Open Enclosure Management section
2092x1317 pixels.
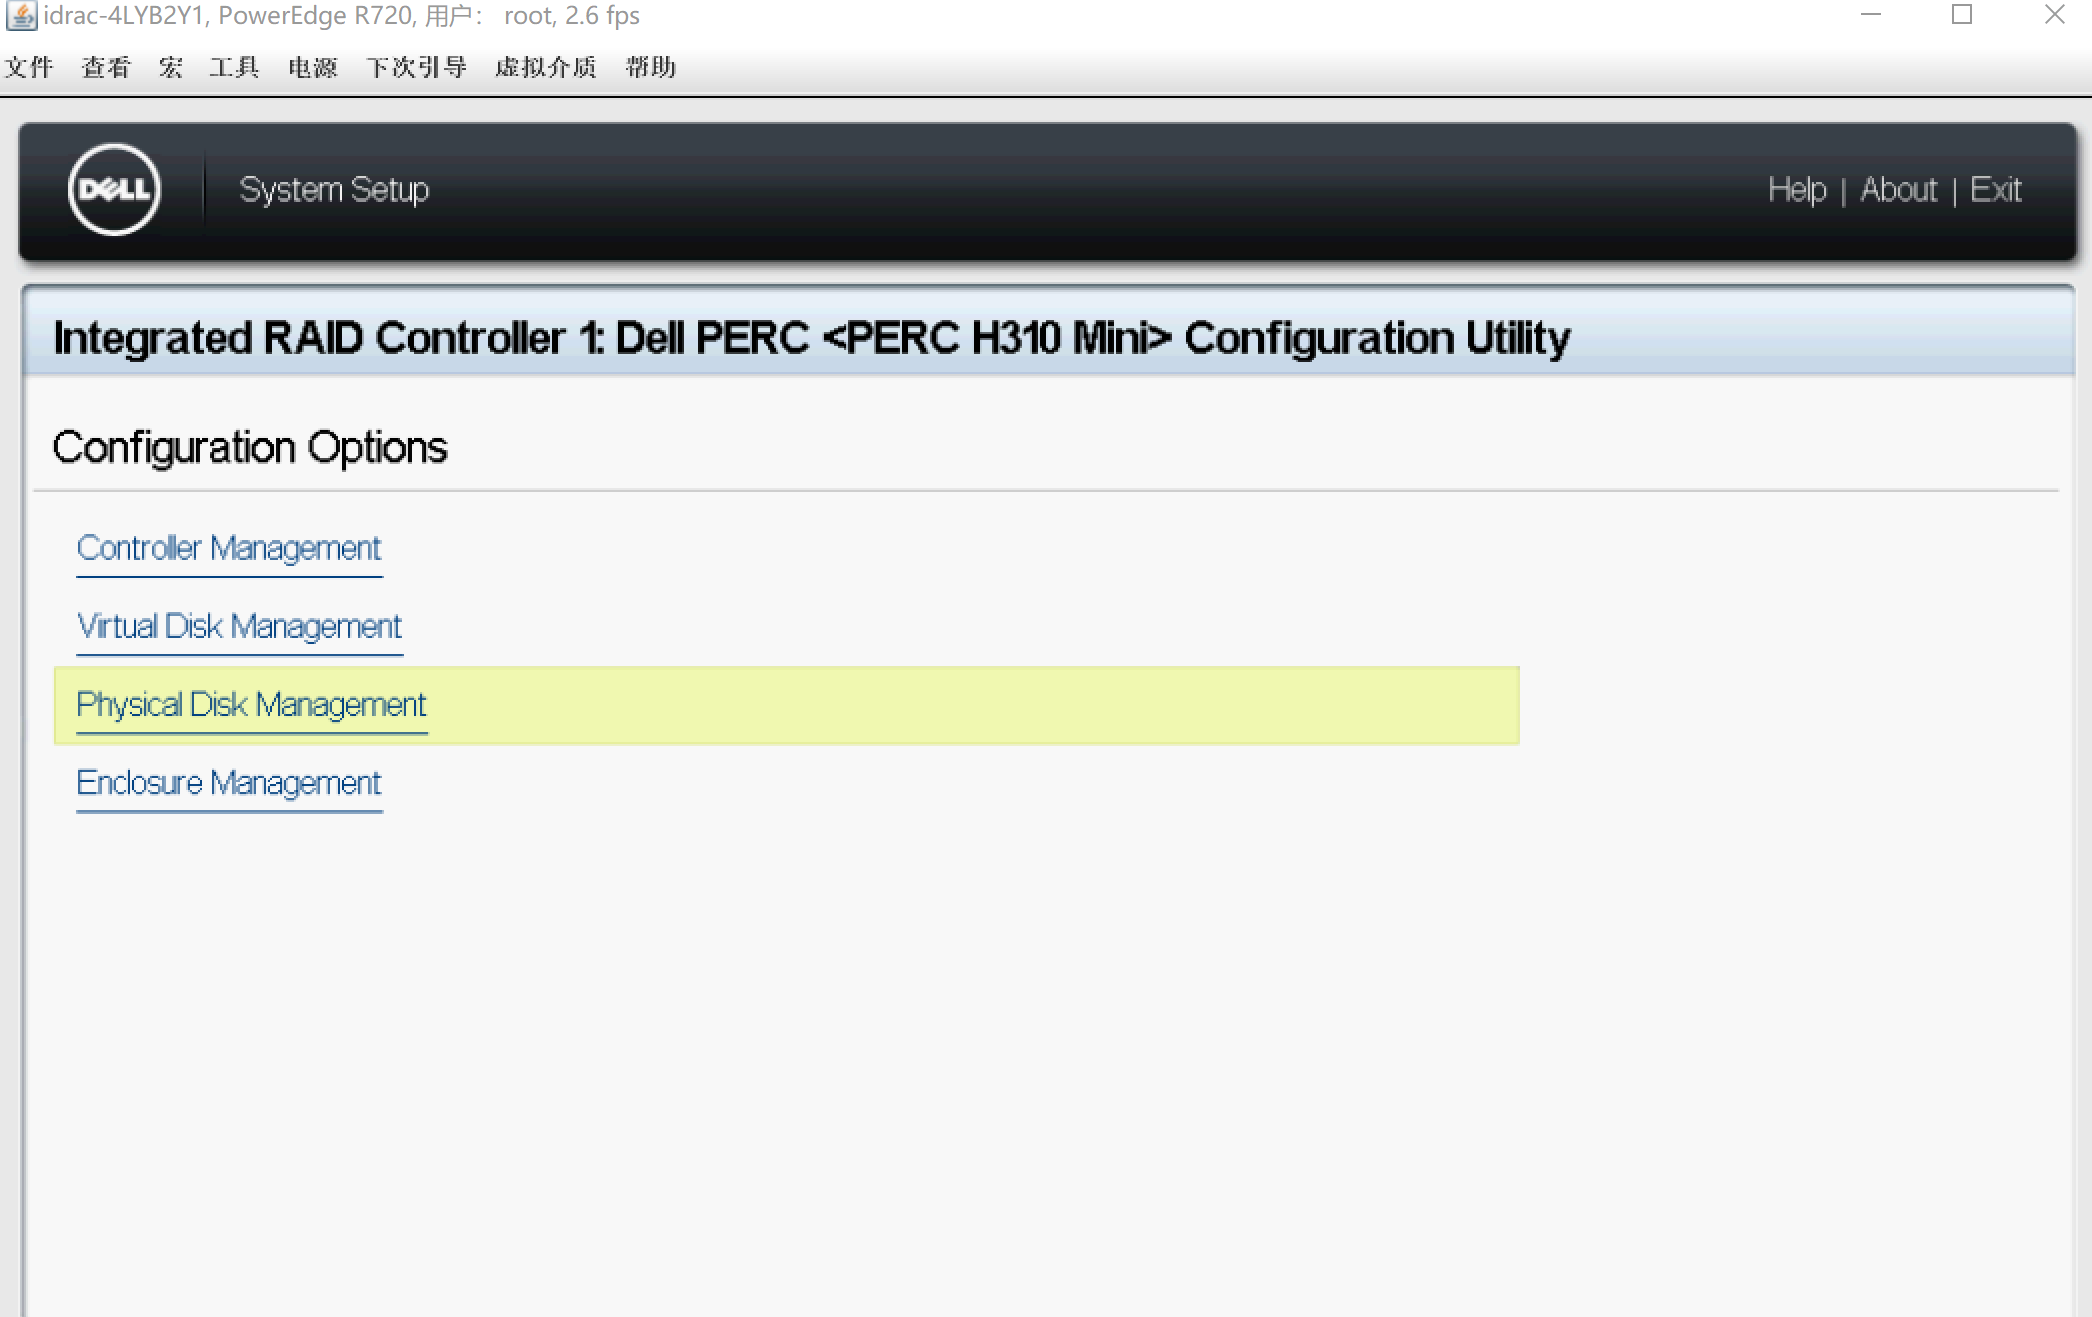coord(231,783)
